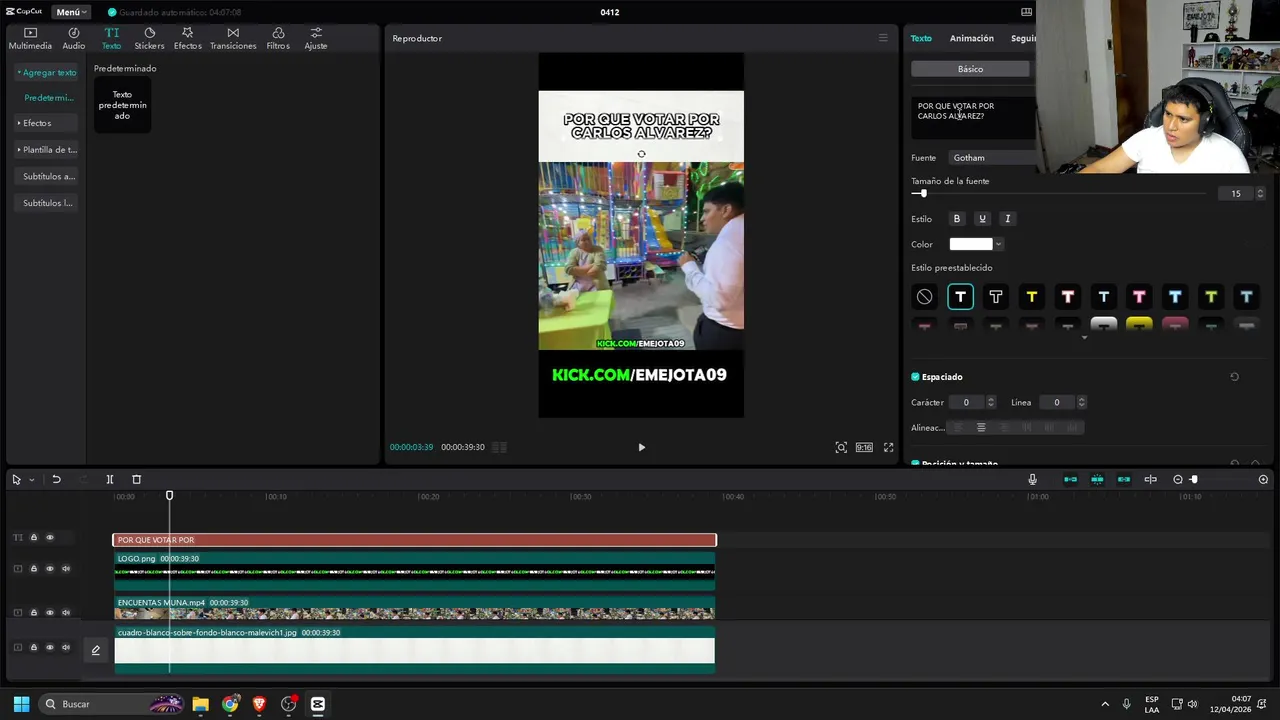Image resolution: width=1280 pixels, height=720 pixels.
Task: Adjust the font size stepper
Action: click(1260, 194)
